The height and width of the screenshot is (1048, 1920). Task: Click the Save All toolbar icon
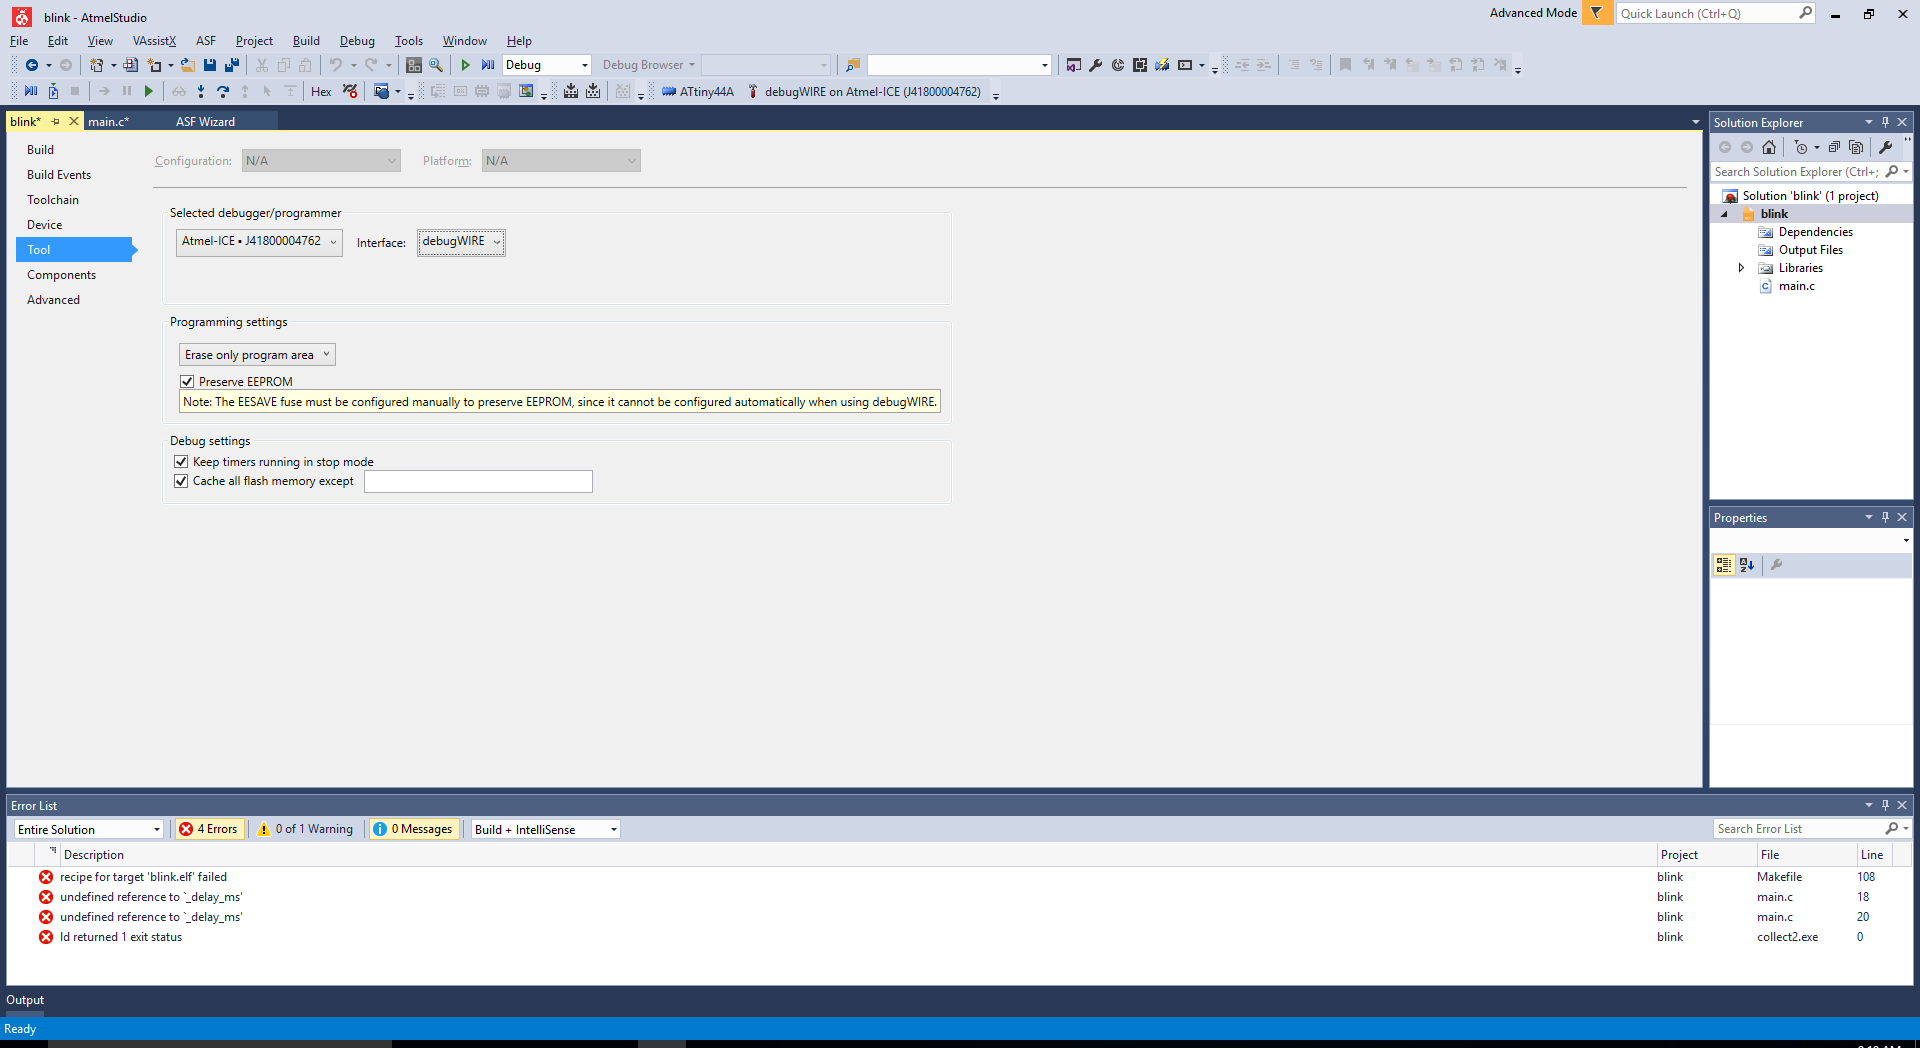pos(232,65)
